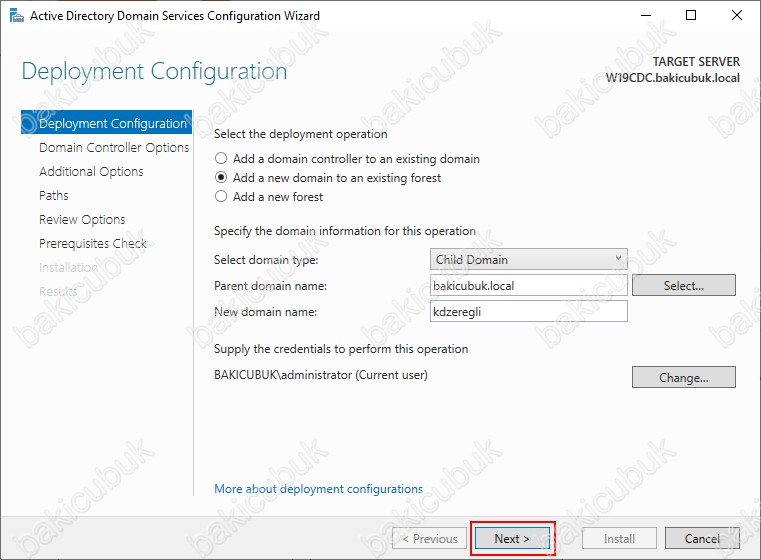Open the Review Options step
Image resolution: width=761 pixels, height=560 pixels.
coord(82,219)
